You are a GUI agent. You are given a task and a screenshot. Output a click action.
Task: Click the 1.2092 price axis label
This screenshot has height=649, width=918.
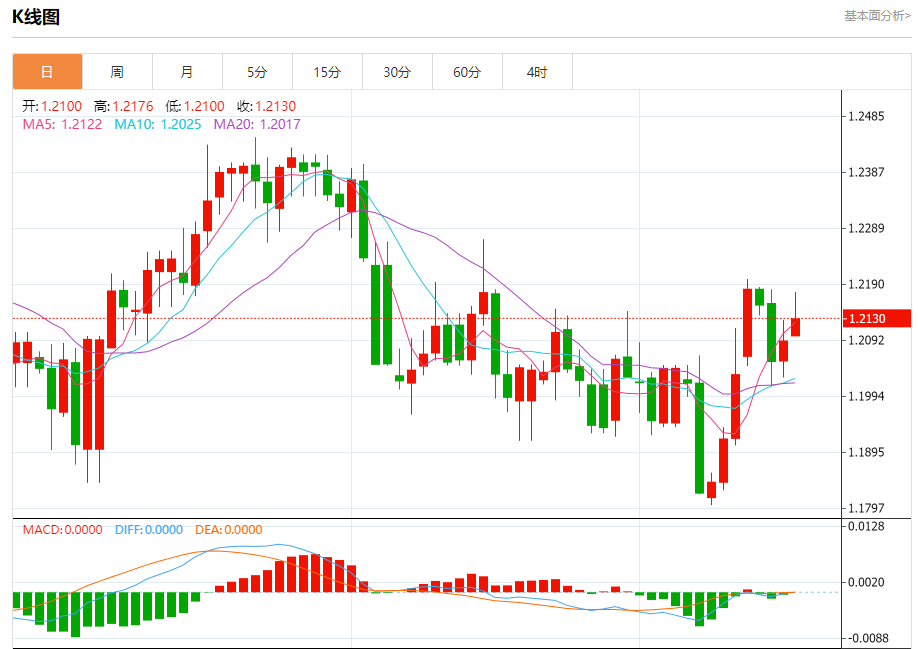tap(866, 340)
